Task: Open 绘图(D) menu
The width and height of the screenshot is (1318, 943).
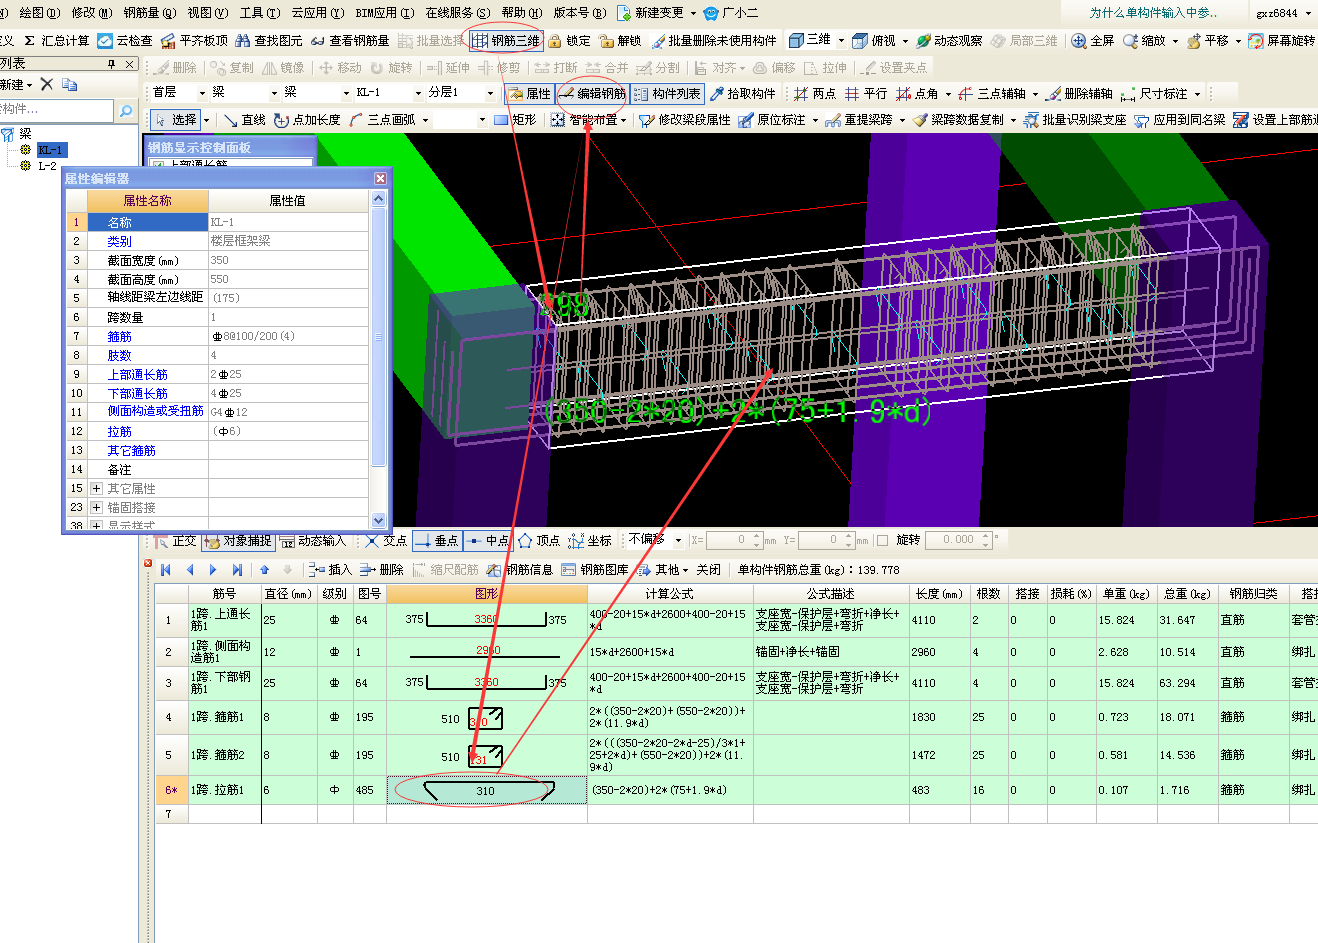Action: 38,13
